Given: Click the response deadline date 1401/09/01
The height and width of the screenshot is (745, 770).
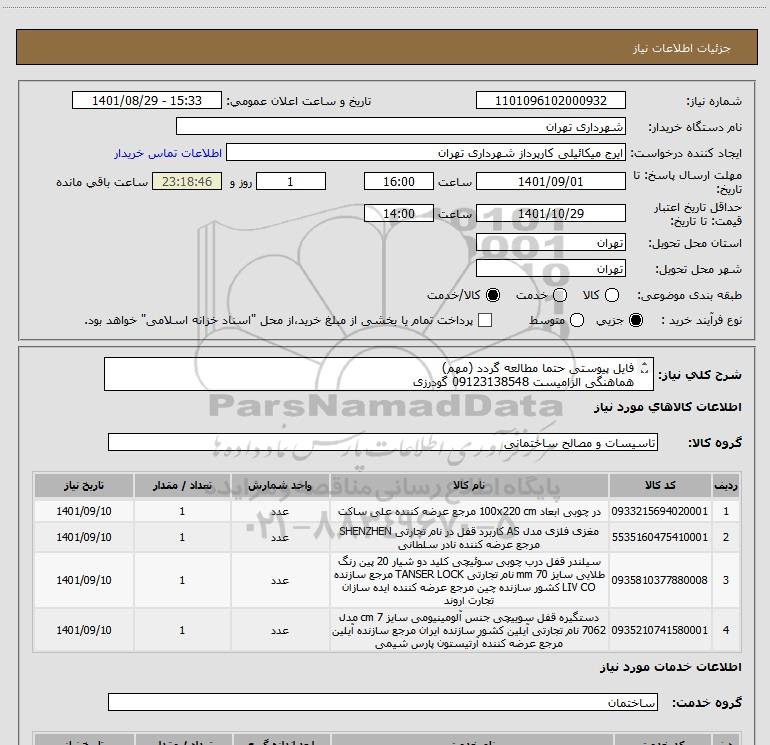Looking at the screenshot, I should click(x=550, y=181).
